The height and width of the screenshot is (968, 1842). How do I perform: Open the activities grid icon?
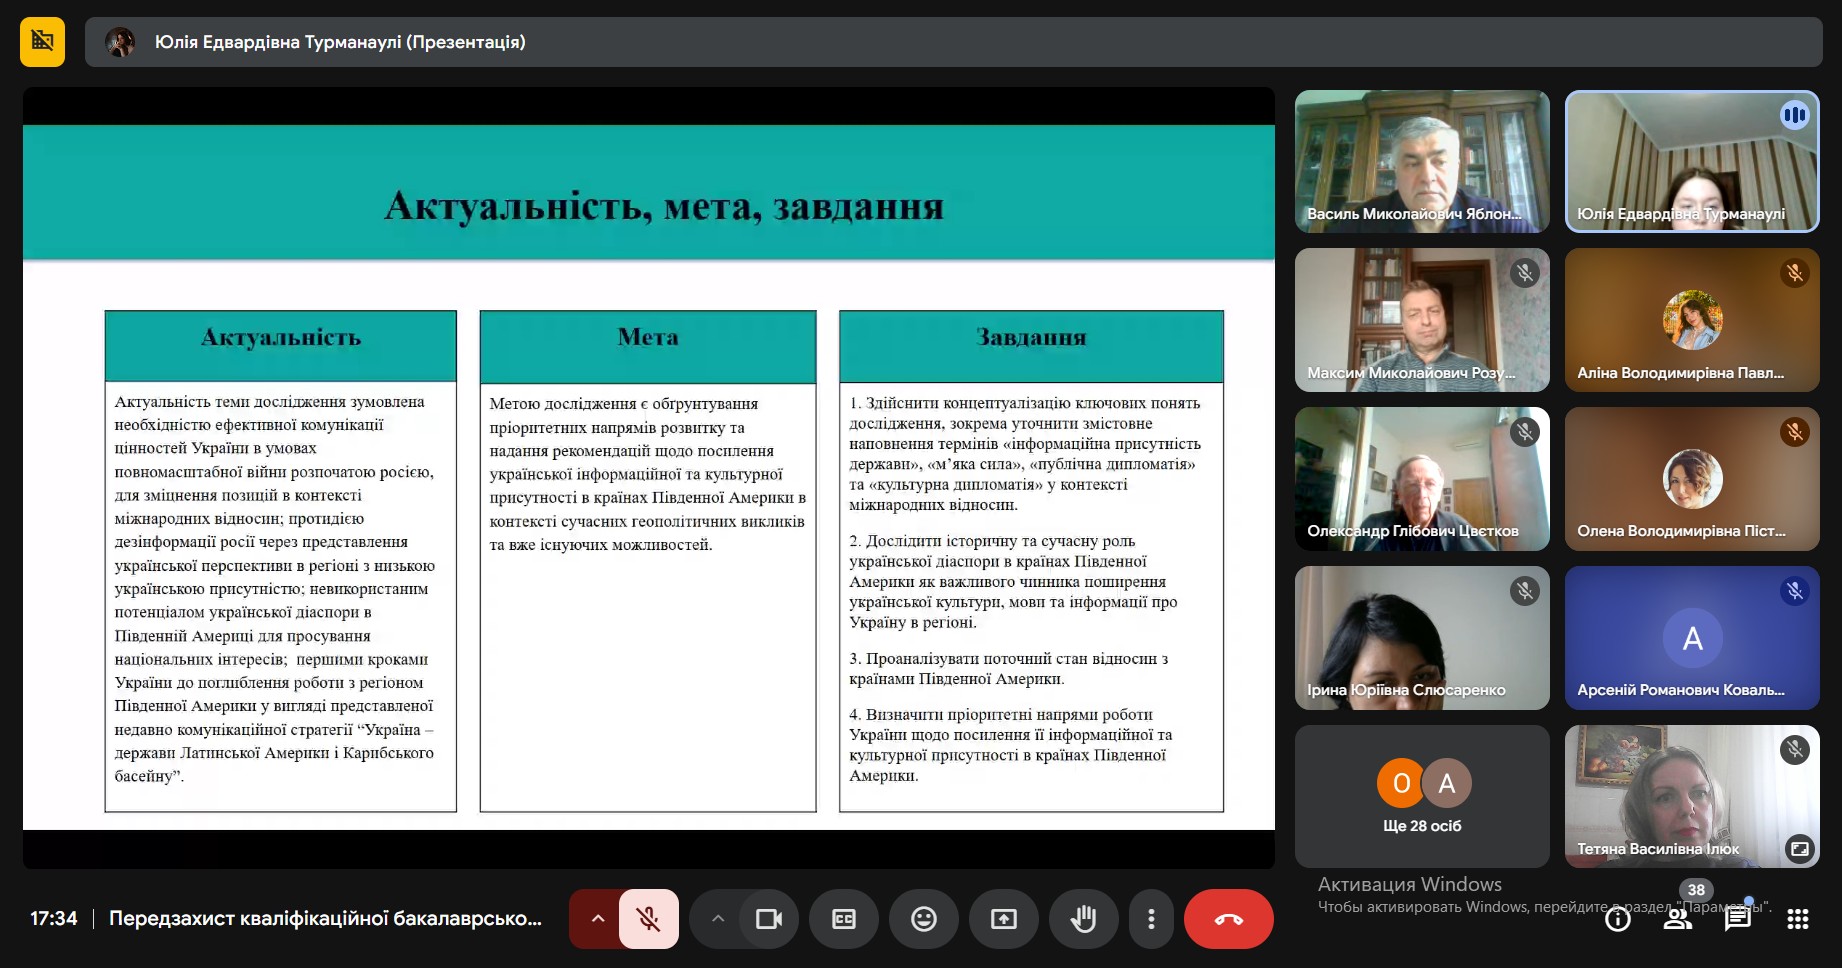point(1797,919)
